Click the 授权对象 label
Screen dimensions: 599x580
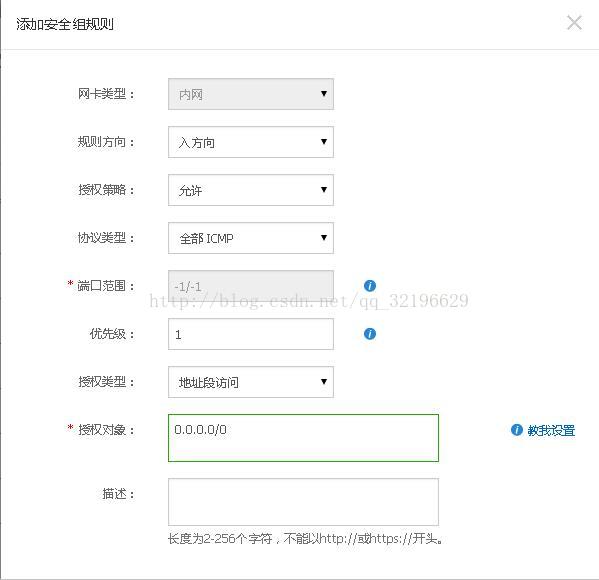[106, 430]
